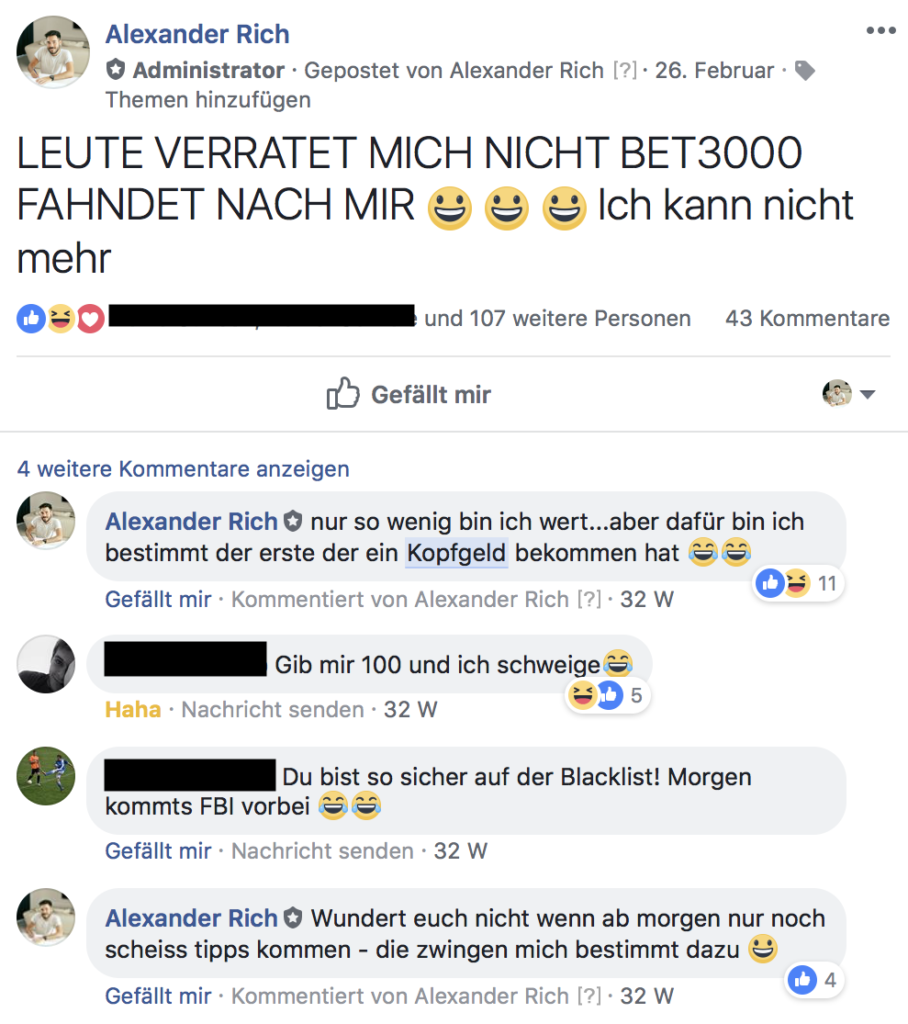Click like count 4 on last comment
This screenshot has width=908, height=1024.
pyautogui.click(x=814, y=980)
